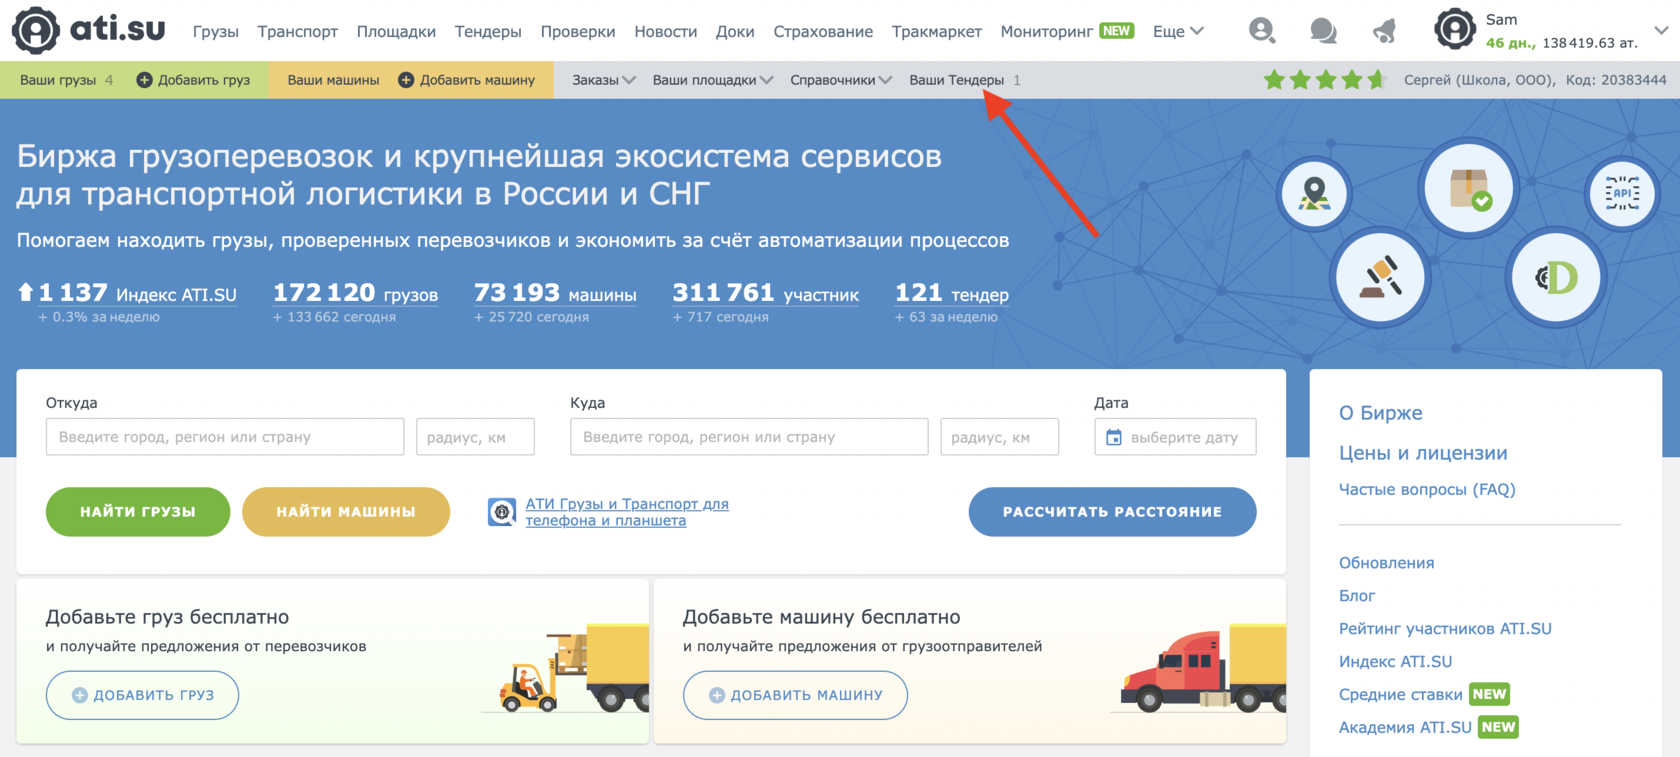
Task: Open Рейтинг участников ATI.SU link
Action: [1445, 629]
